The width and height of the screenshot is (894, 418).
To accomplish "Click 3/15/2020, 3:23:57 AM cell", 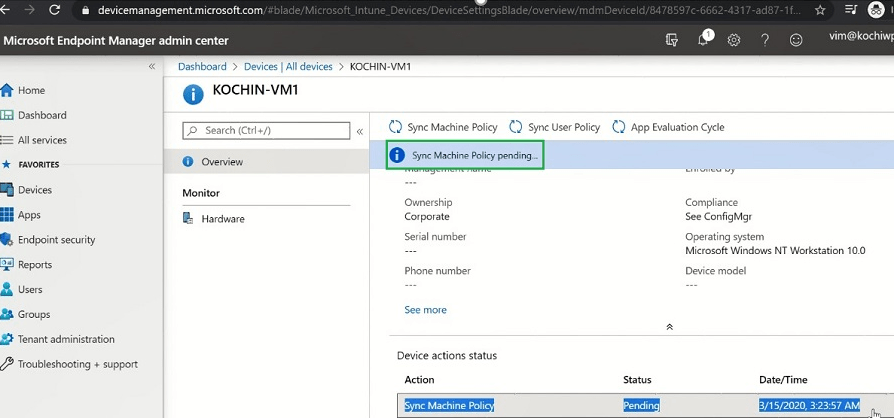I will point(809,405).
